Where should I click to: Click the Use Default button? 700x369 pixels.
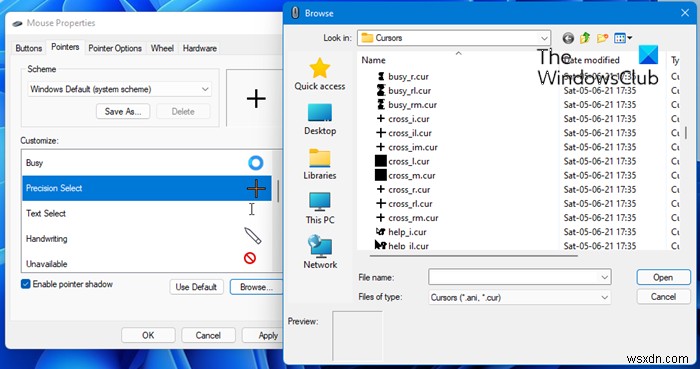click(196, 287)
